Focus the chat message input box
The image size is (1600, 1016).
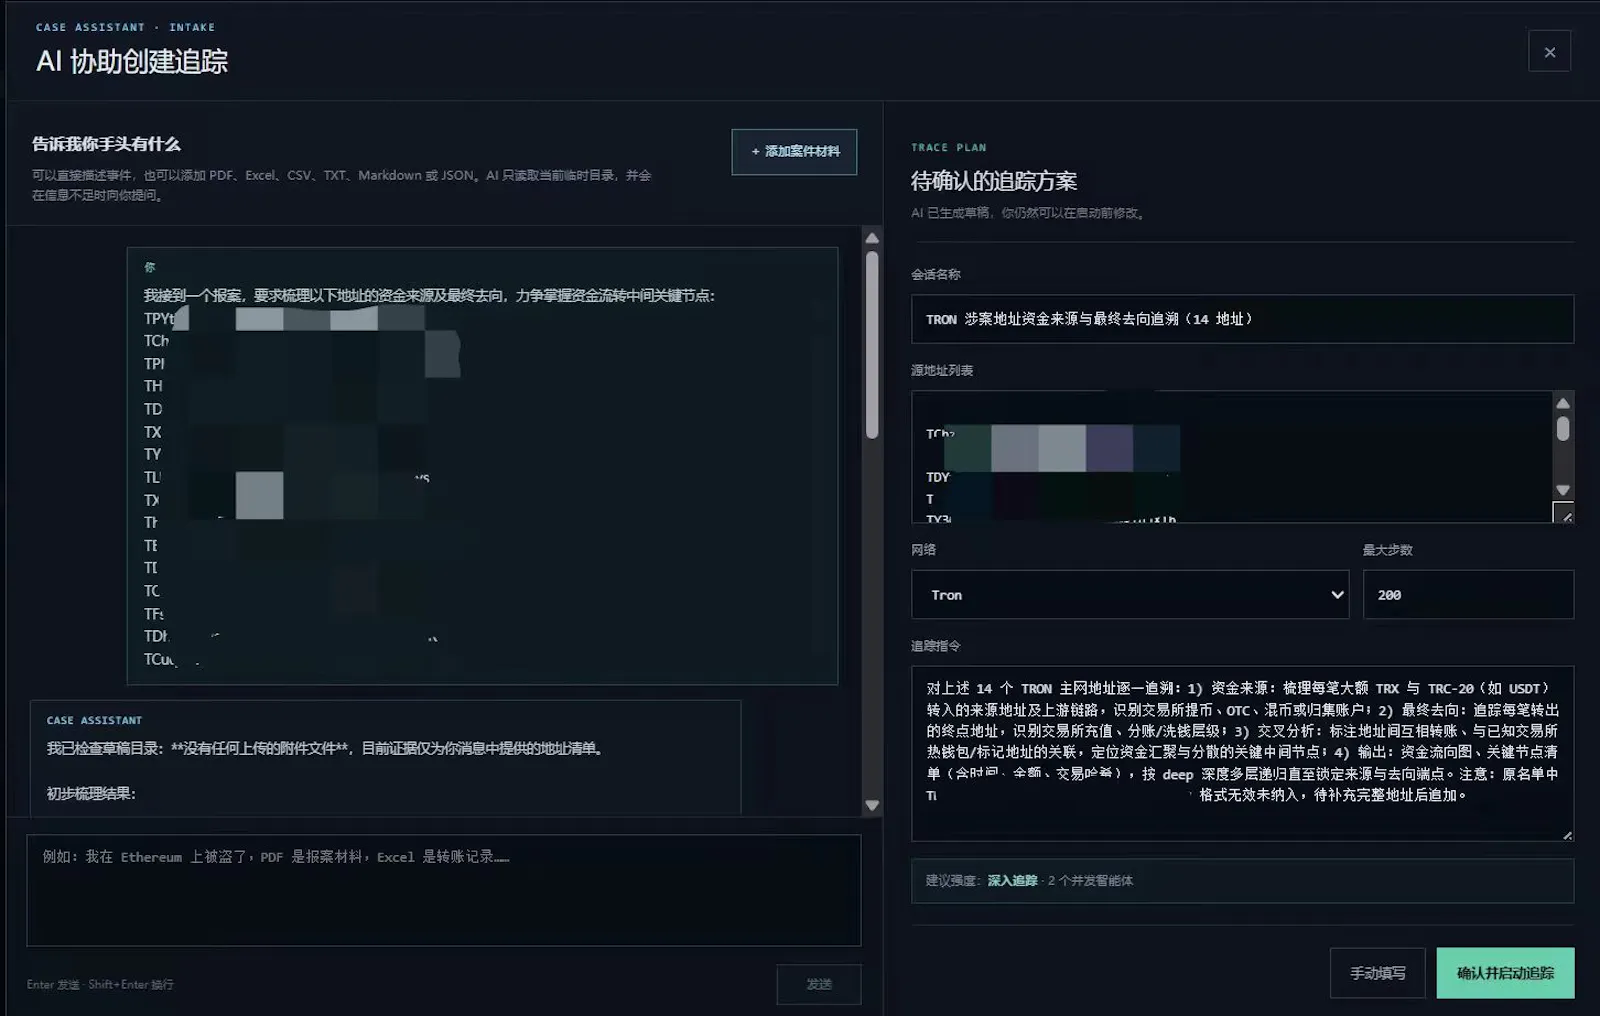point(443,890)
